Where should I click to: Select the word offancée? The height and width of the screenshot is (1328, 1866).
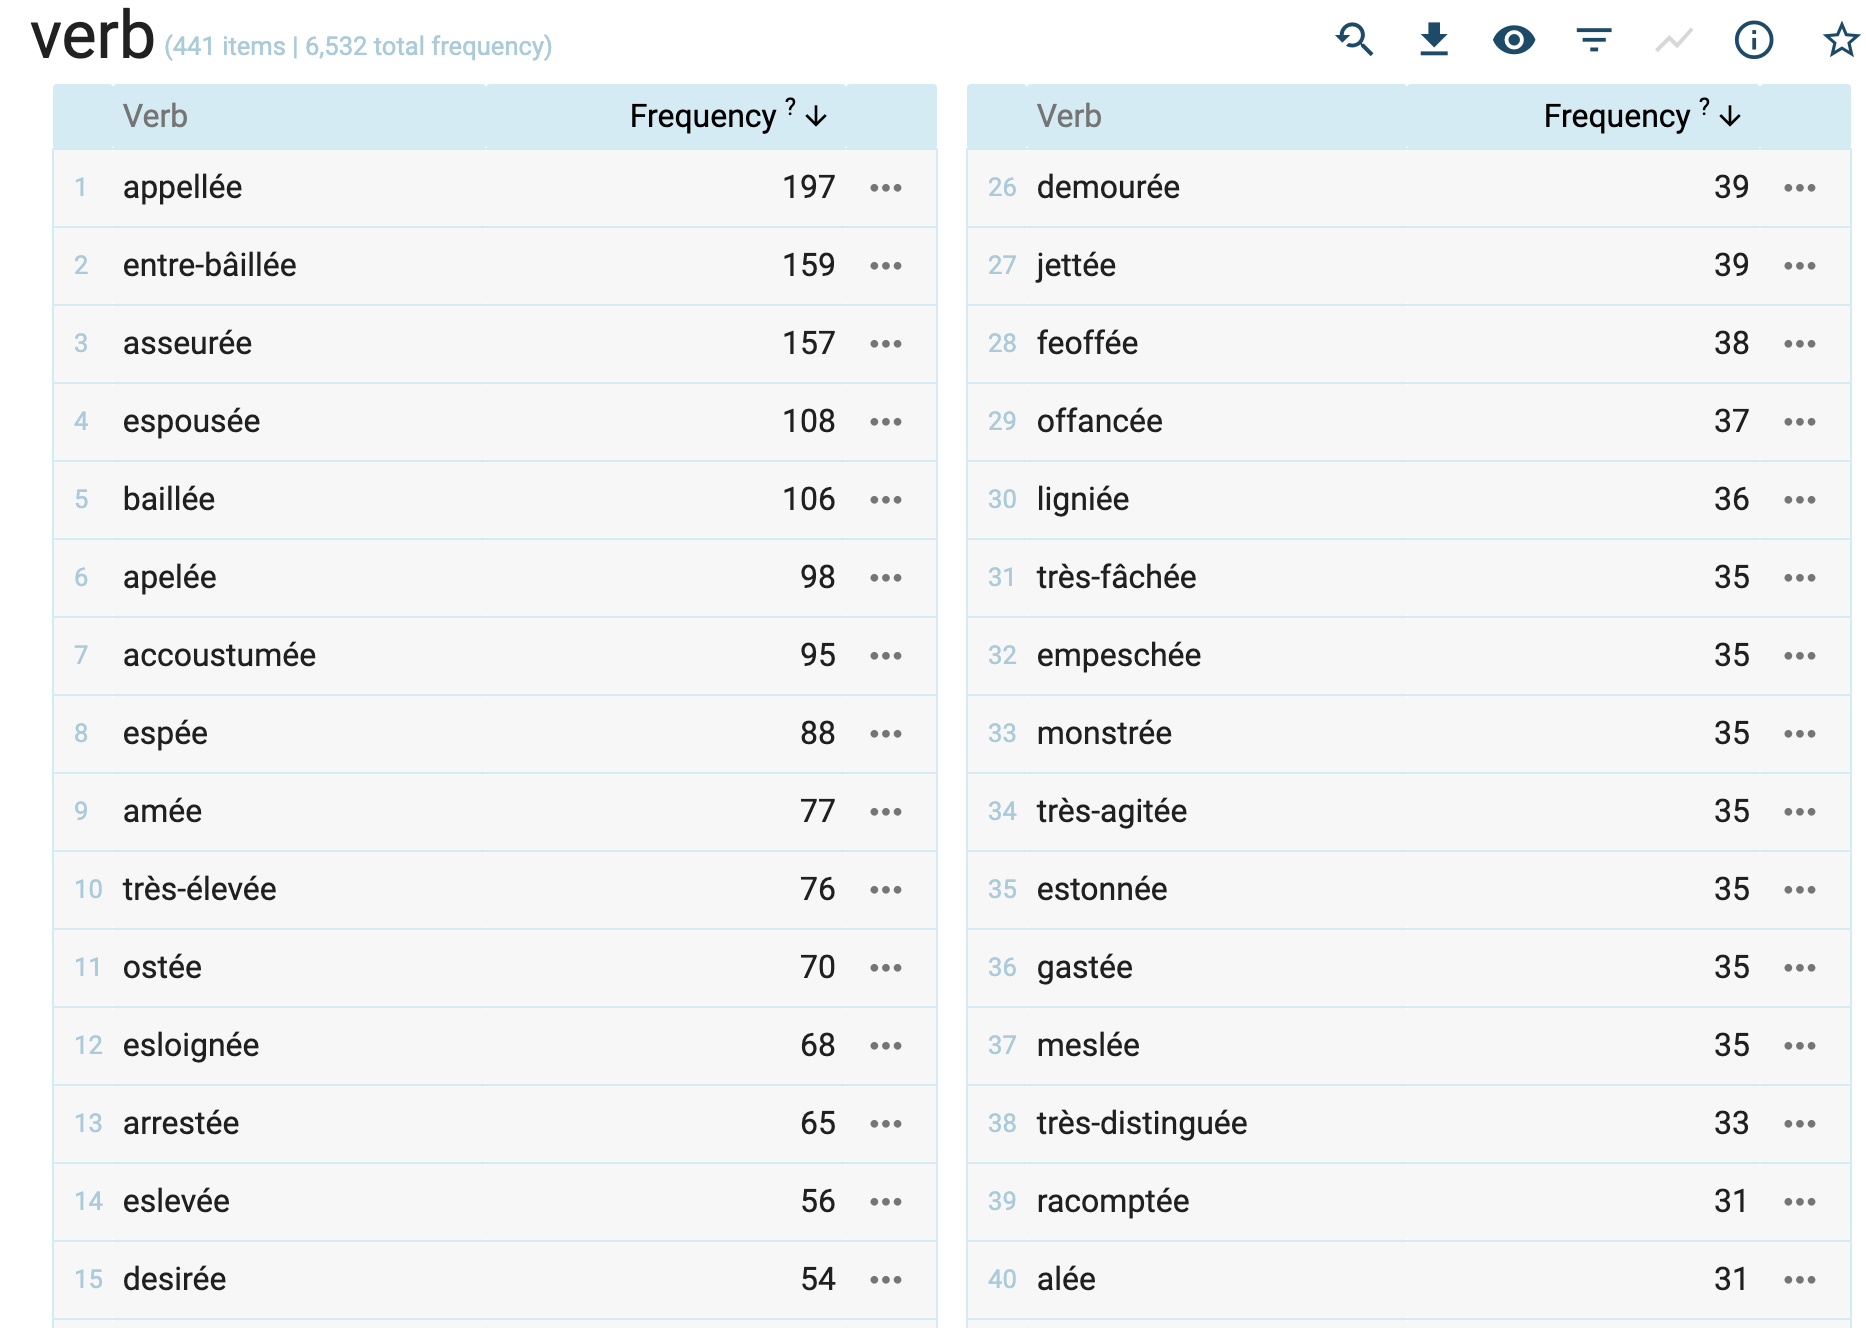pyautogui.click(x=1100, y=422)
